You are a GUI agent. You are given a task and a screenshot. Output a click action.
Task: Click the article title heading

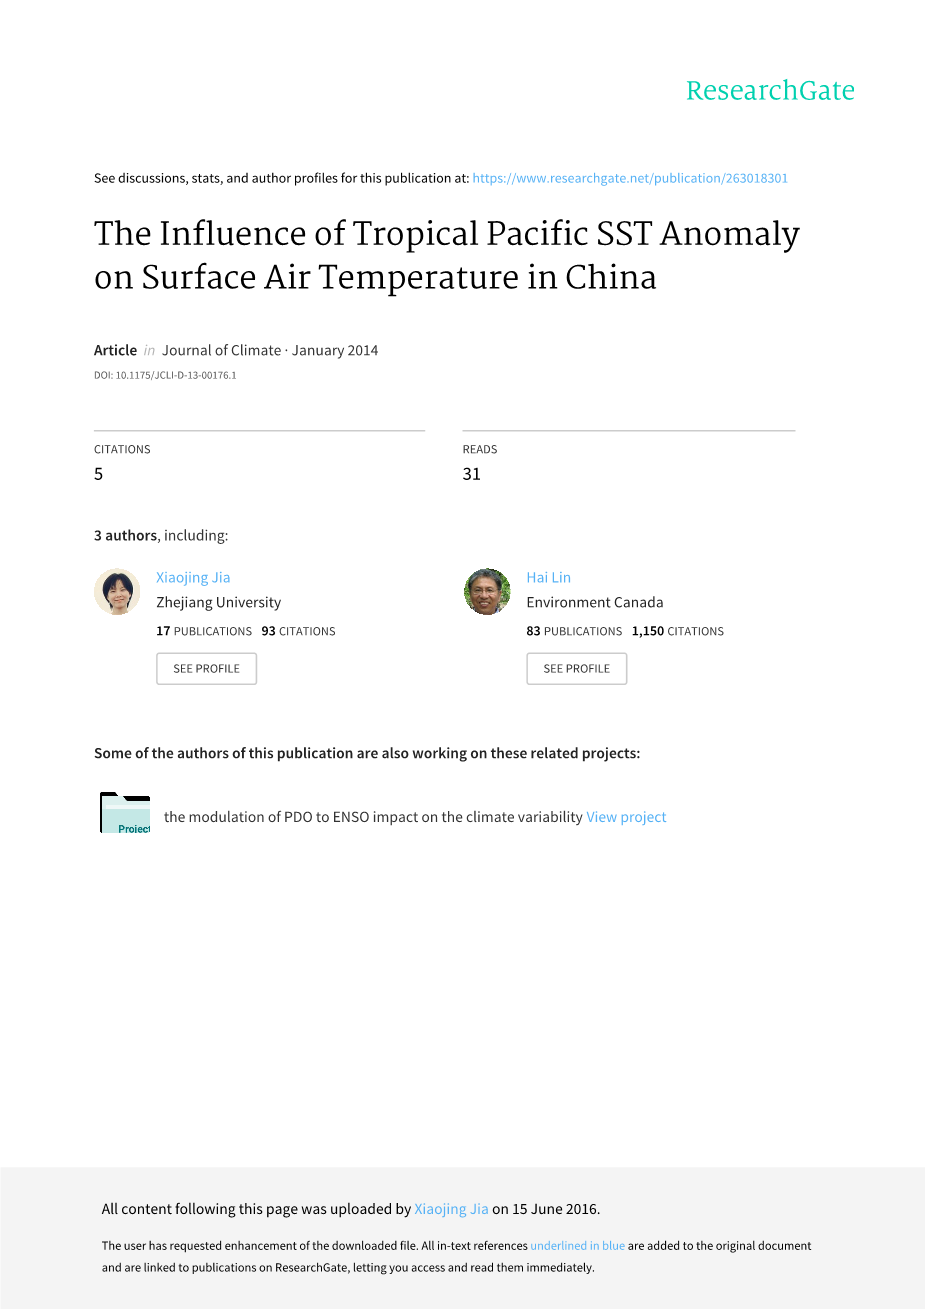tap(447, 255)
